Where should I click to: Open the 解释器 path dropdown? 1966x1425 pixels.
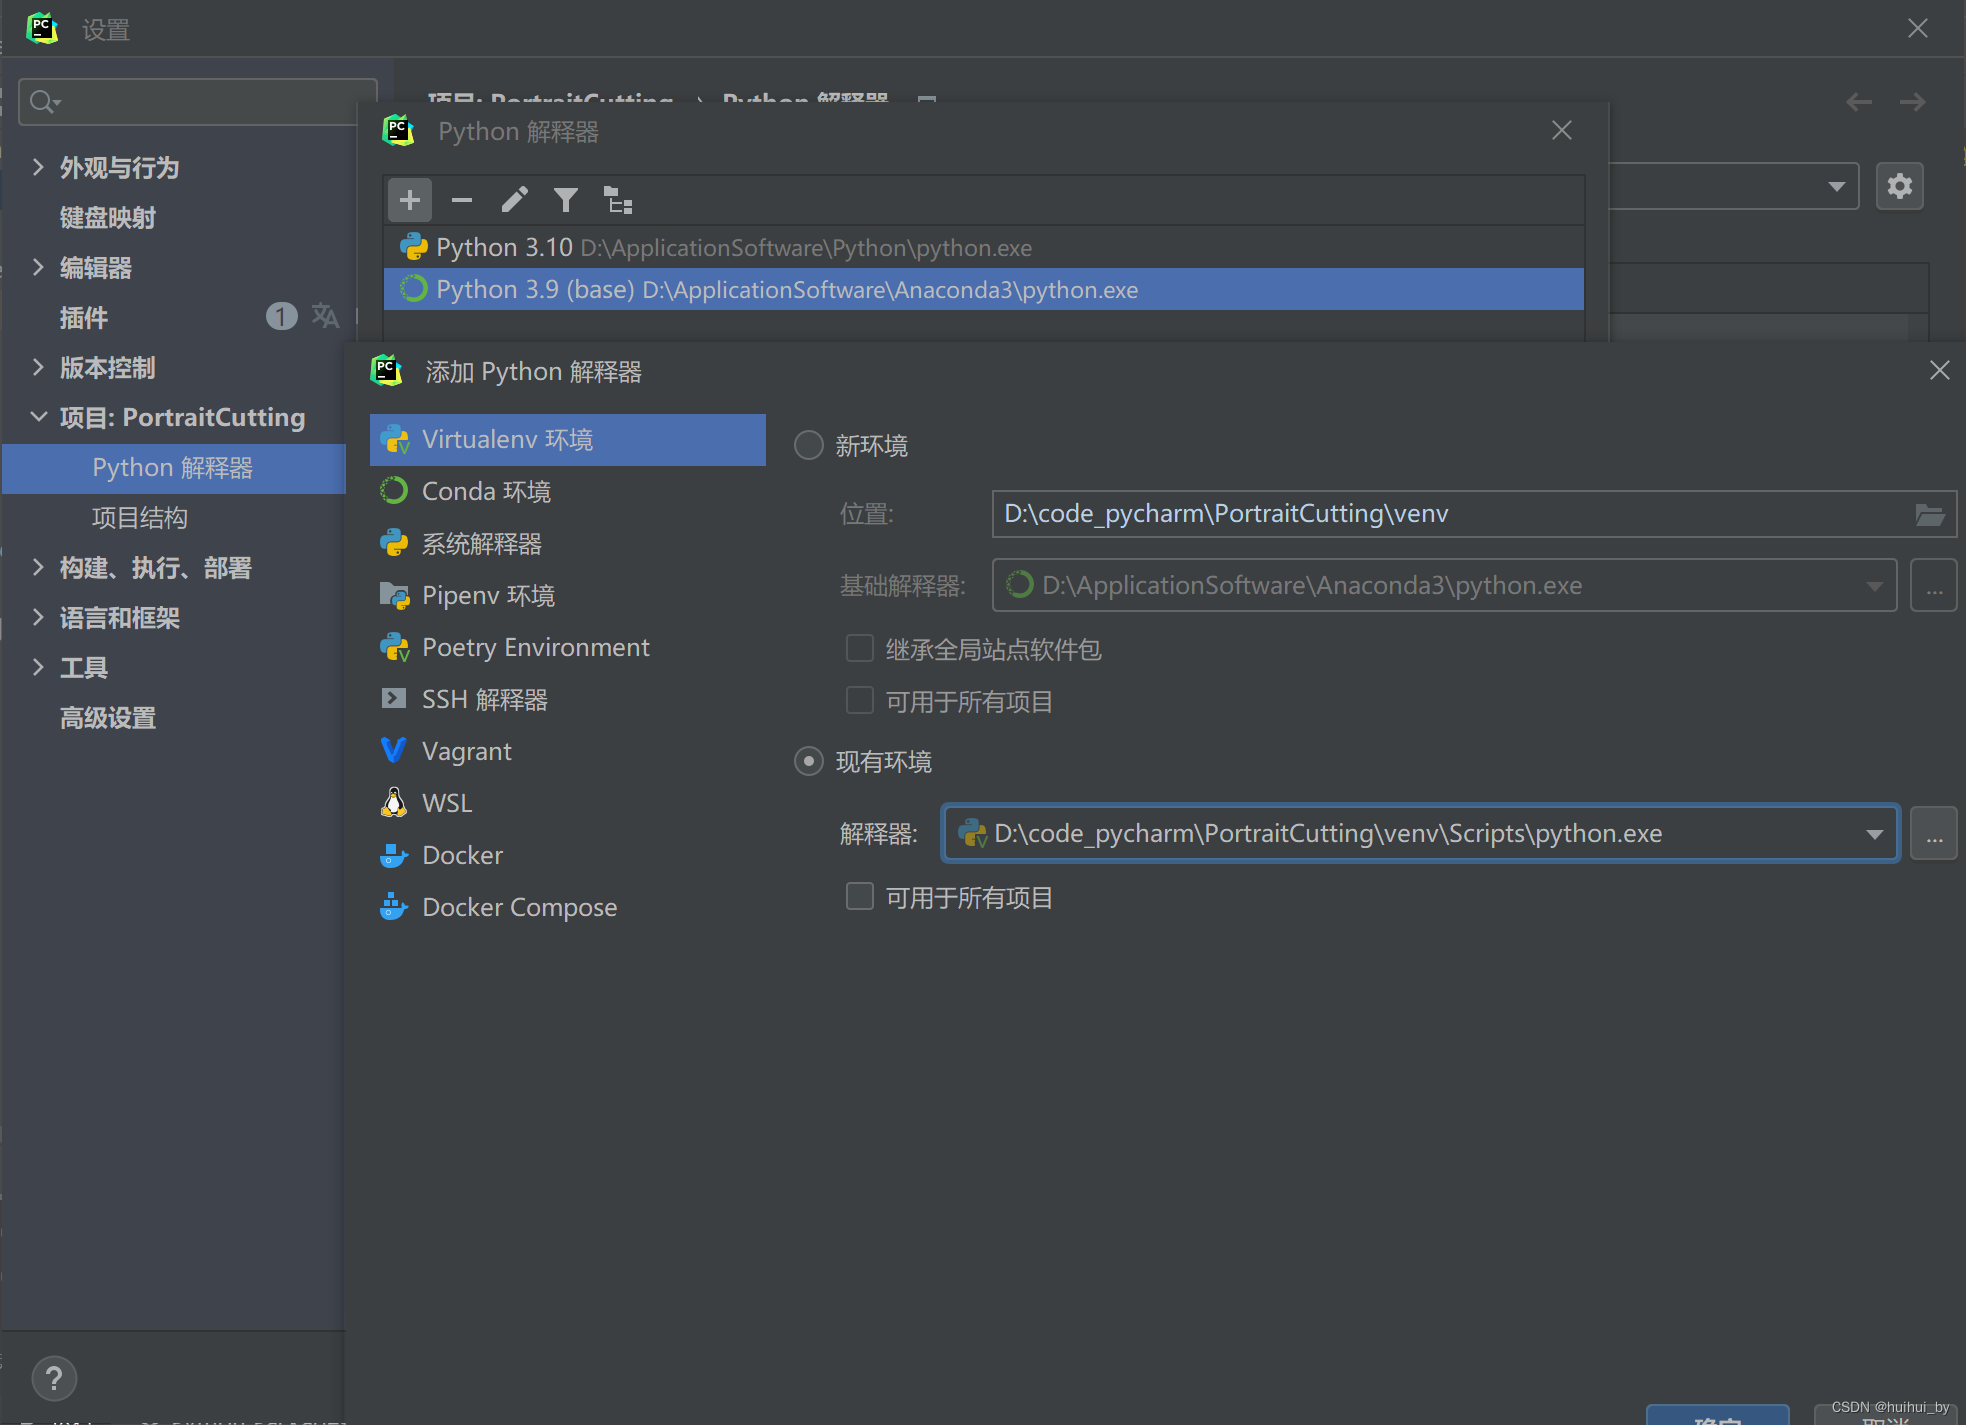pyautogui.click(x=1874, y=834)
